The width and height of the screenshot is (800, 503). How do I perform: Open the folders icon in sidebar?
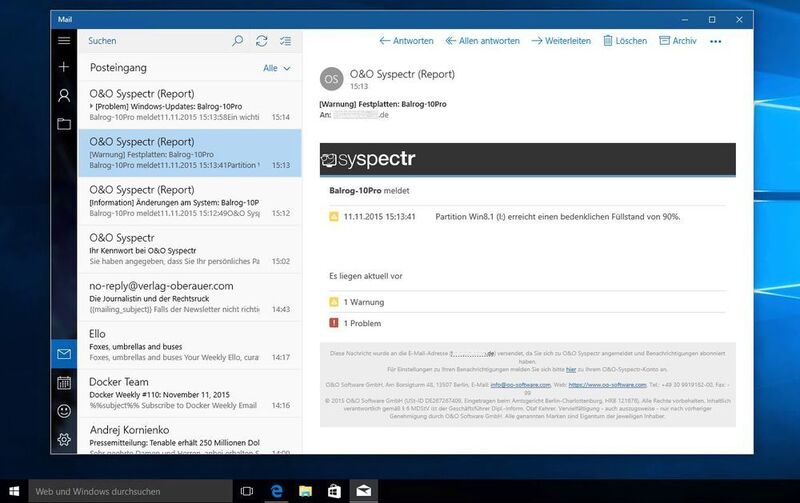pyautogui.click(x=64, y=123)
